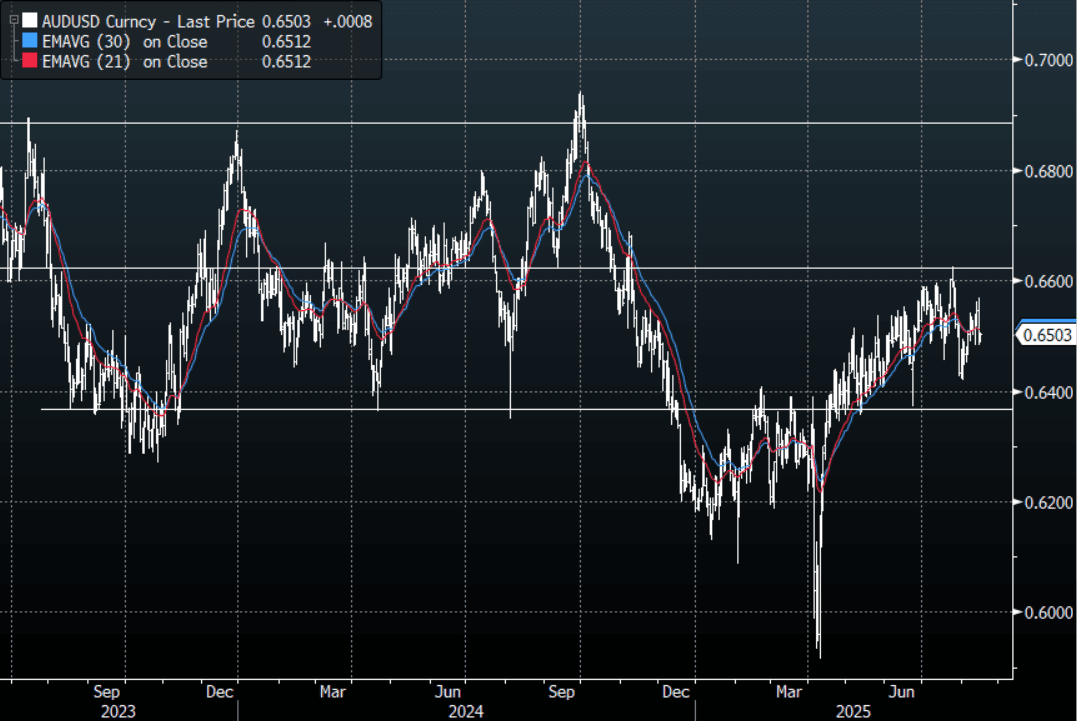Select the 2025 year label on time axis
Viewport: 1077px width, 721px height.
click(x=855, y=711)
